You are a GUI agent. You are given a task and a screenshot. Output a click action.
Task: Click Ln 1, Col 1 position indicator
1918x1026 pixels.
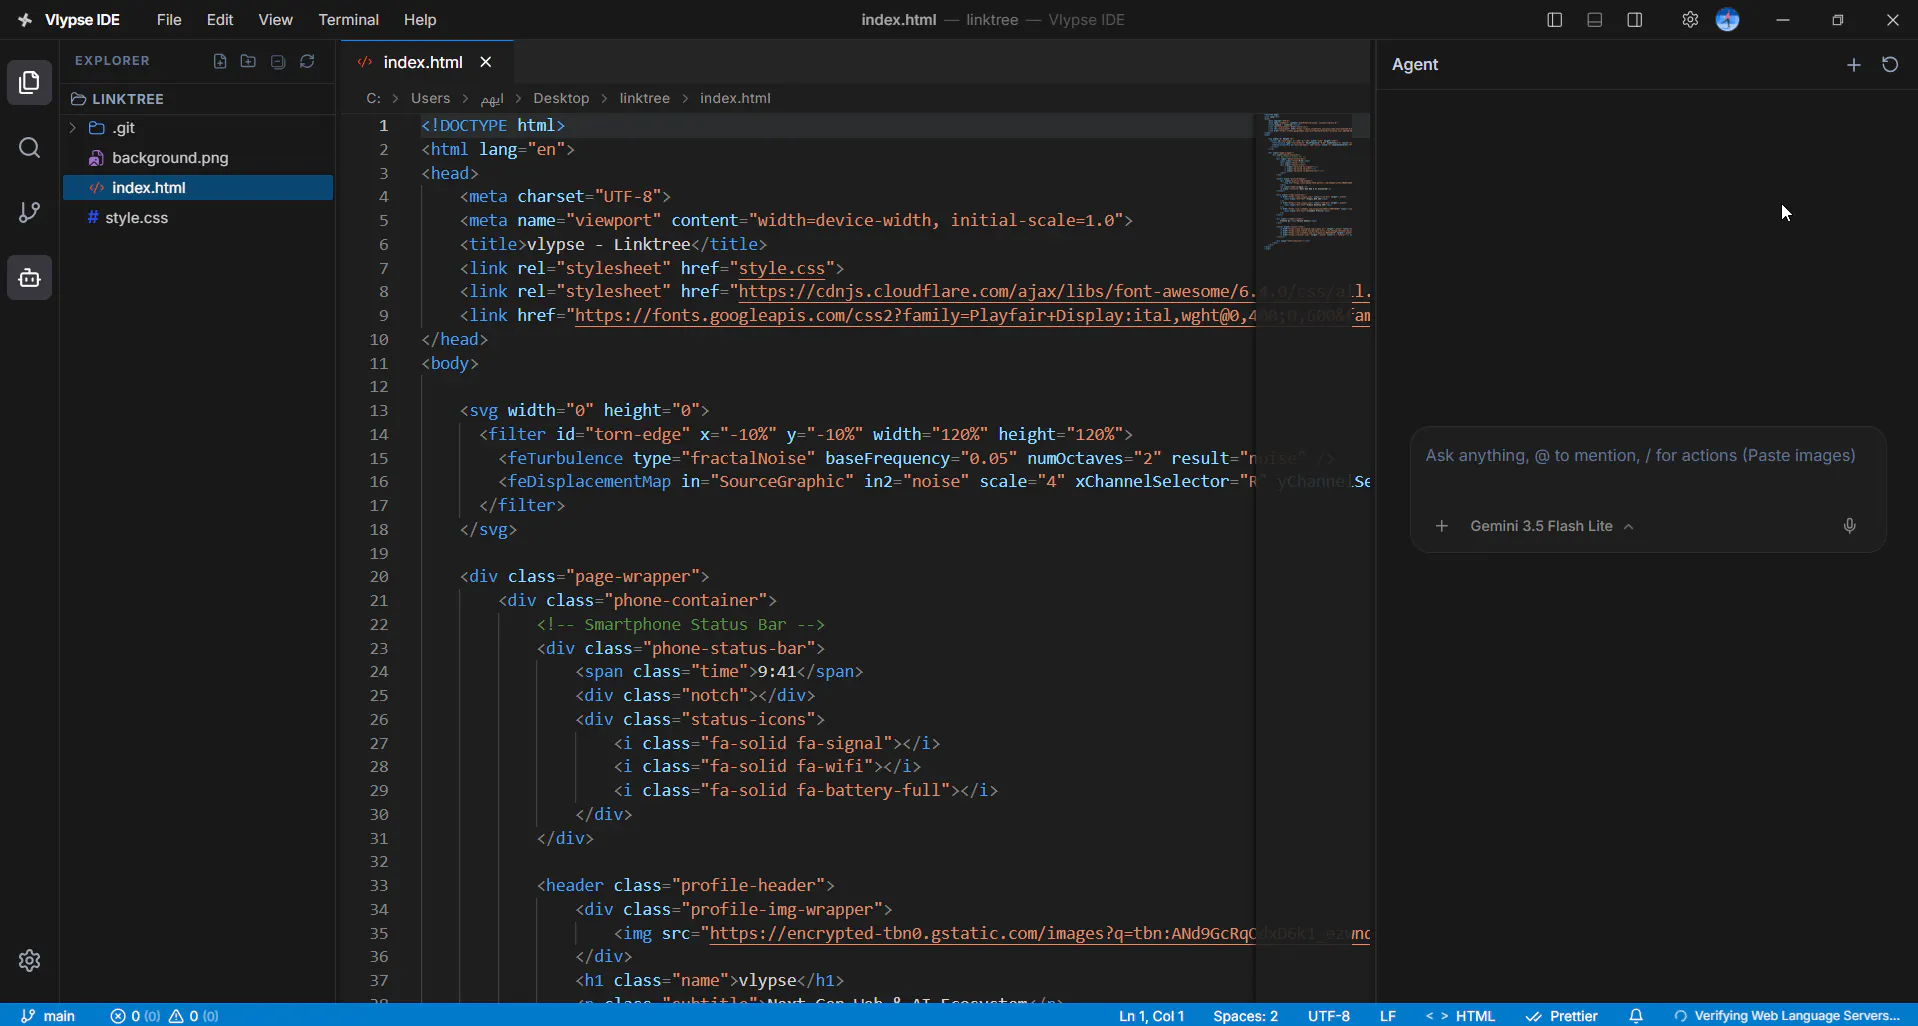pyautogui.click(x=1151, y=1015)
